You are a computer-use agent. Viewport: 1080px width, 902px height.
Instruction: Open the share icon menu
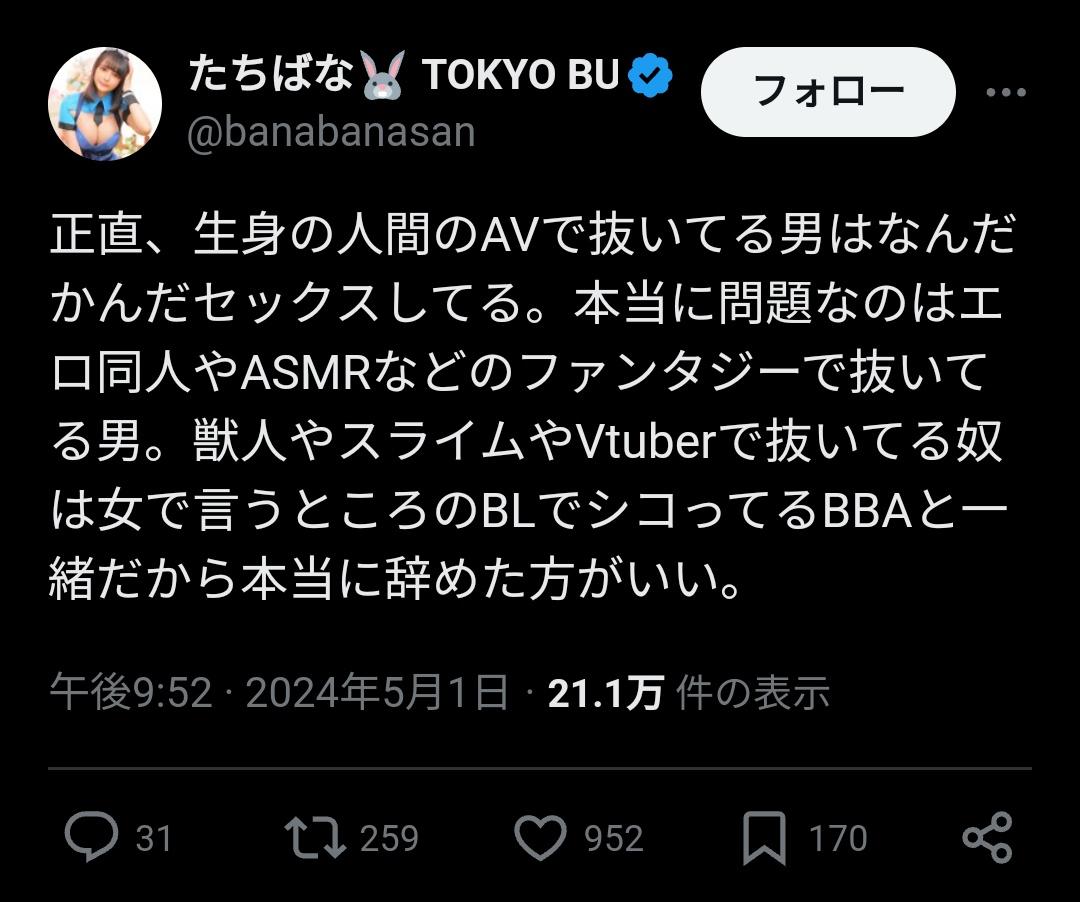click(x=987, y=837)
